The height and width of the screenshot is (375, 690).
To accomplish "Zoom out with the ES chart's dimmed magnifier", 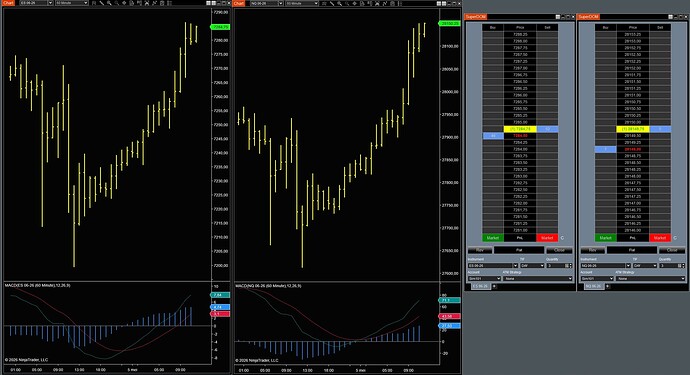I will (117, 3).
